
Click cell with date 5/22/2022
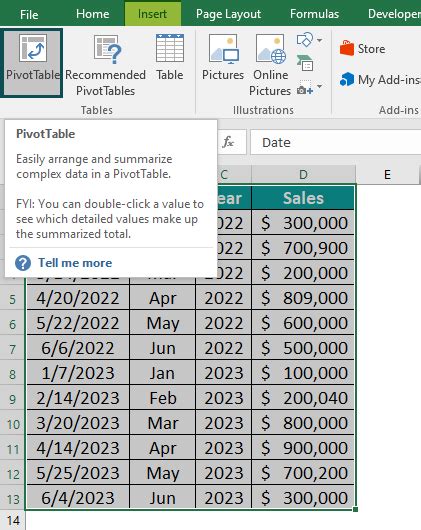coord(78,323)
